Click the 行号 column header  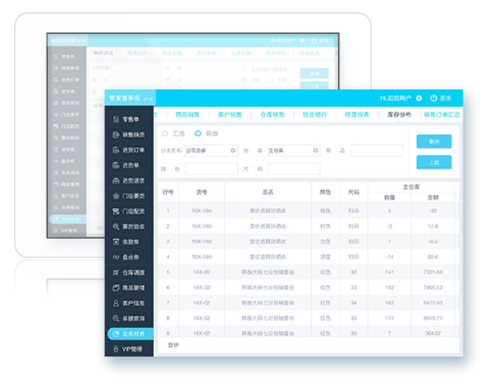click(x=168, y=192)
